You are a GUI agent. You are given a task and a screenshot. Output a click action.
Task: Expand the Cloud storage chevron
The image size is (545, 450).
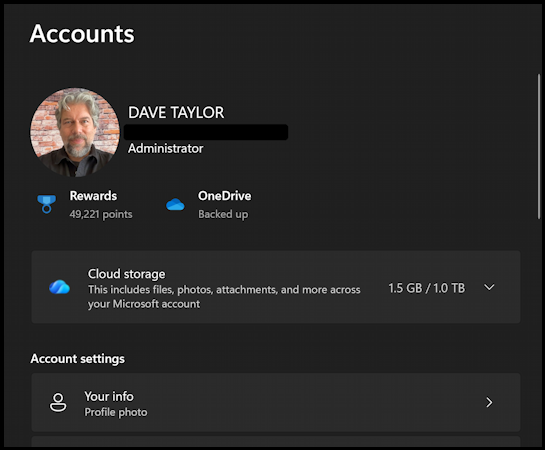(489, 287)
